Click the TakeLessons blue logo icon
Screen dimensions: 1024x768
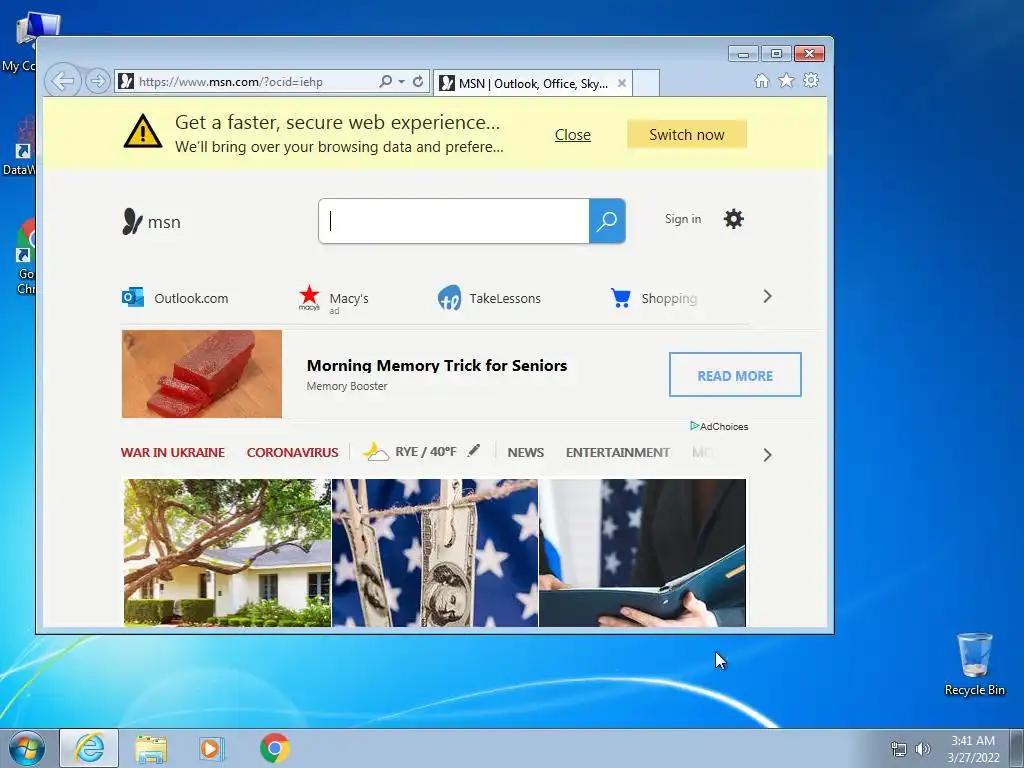449,298
